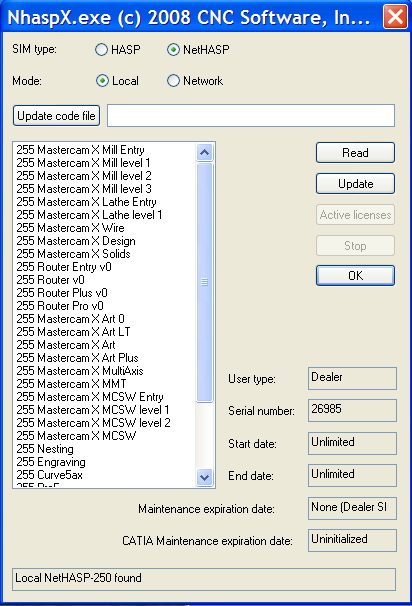Select '255 Router Entry v0' row
Screen dimensions: 412x606
click(104, 267)
